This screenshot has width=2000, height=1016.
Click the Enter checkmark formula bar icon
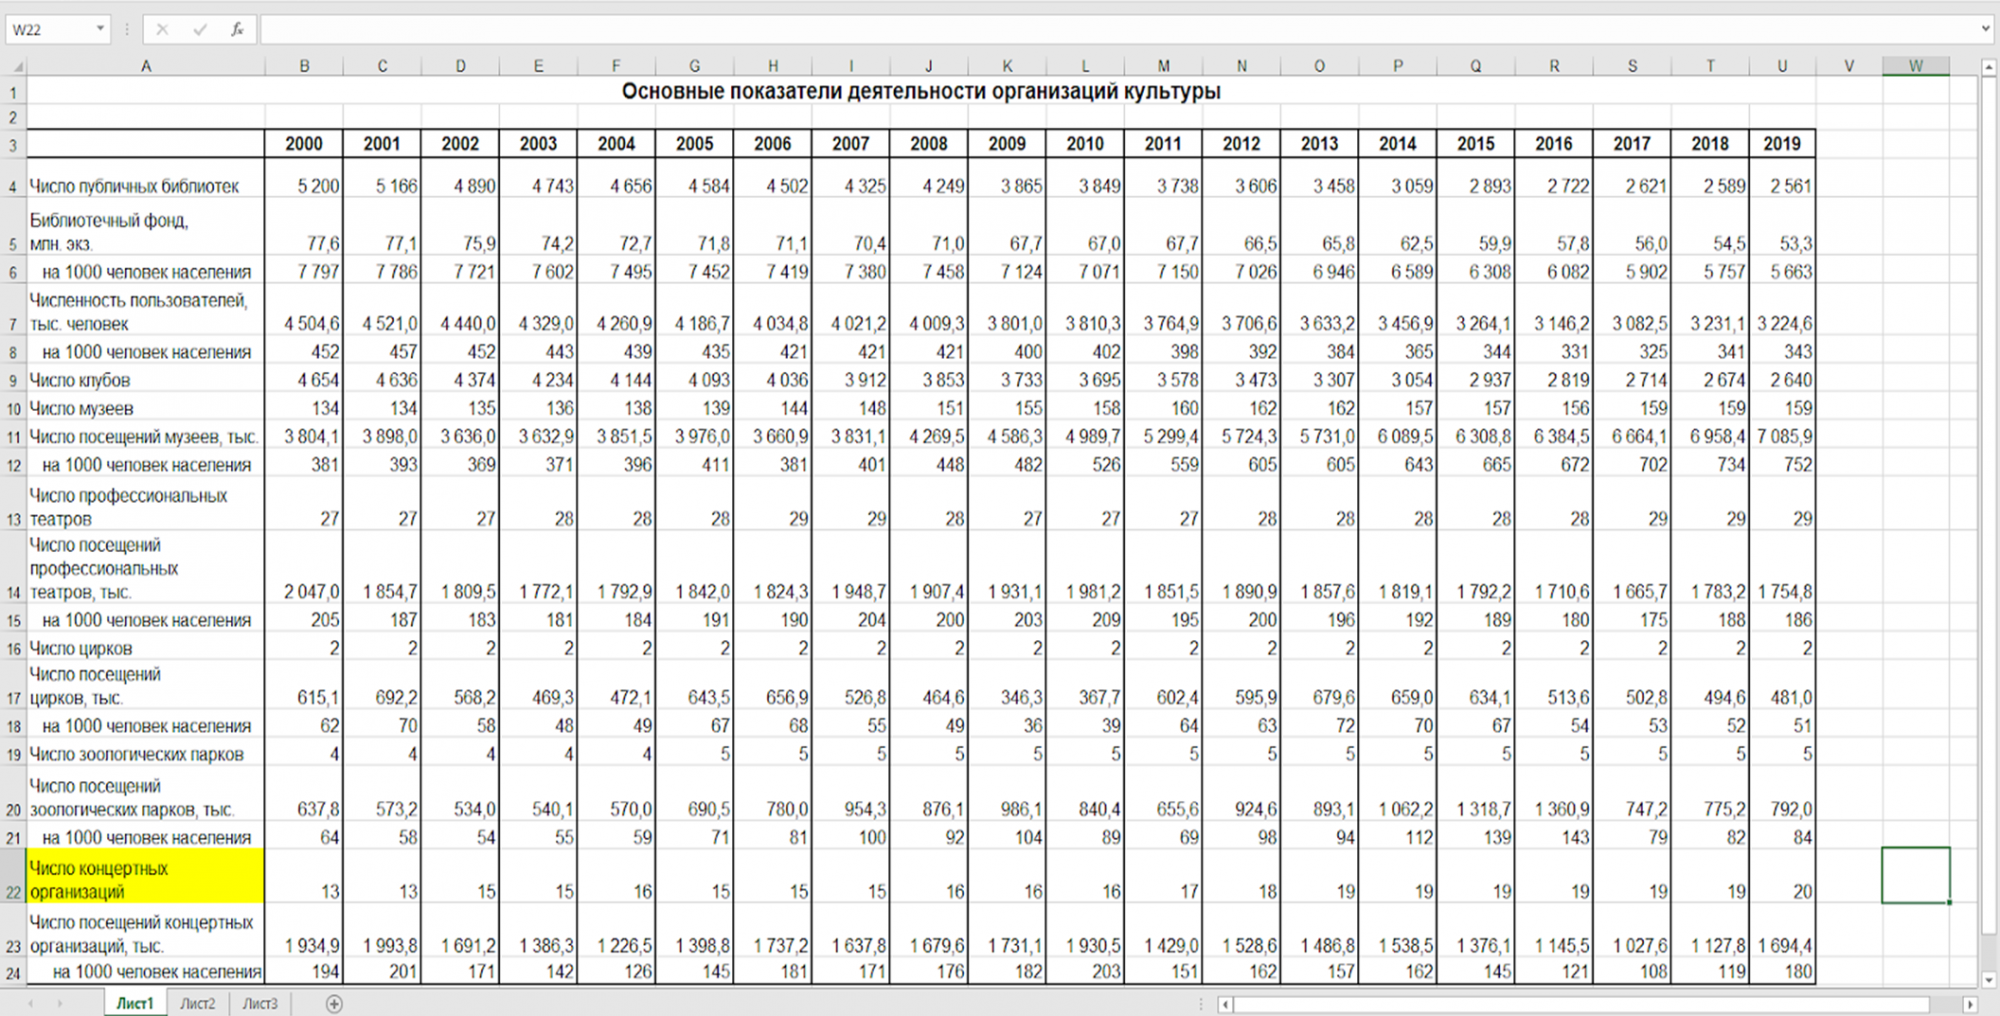[x=200, y=30]
